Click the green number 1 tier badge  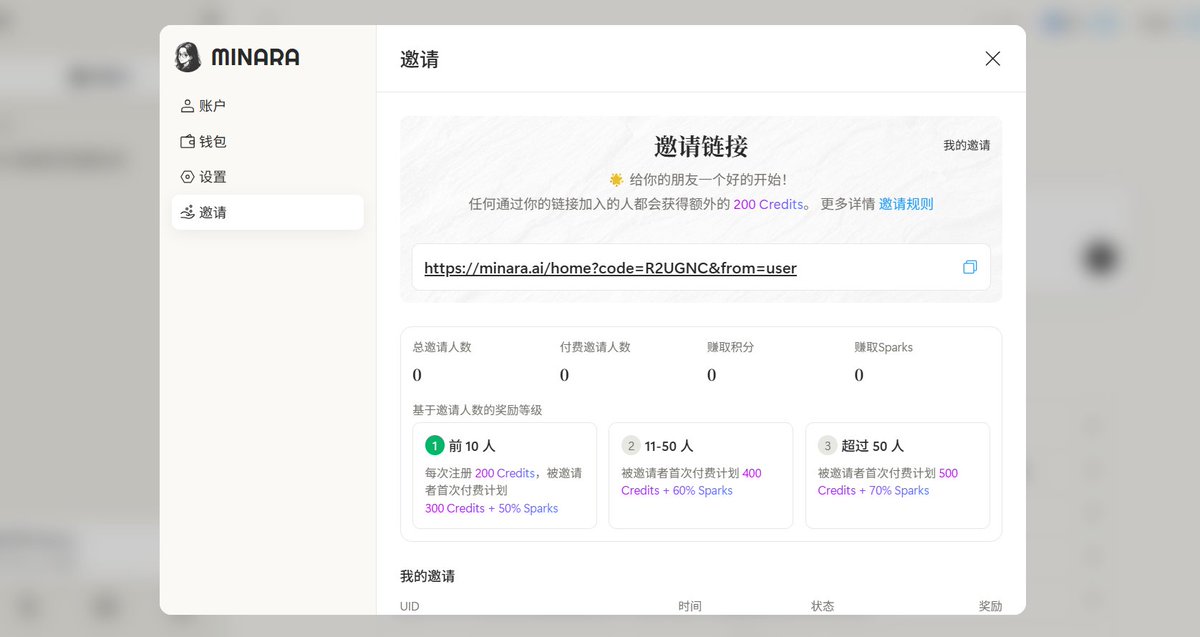[x=434, y=446]
